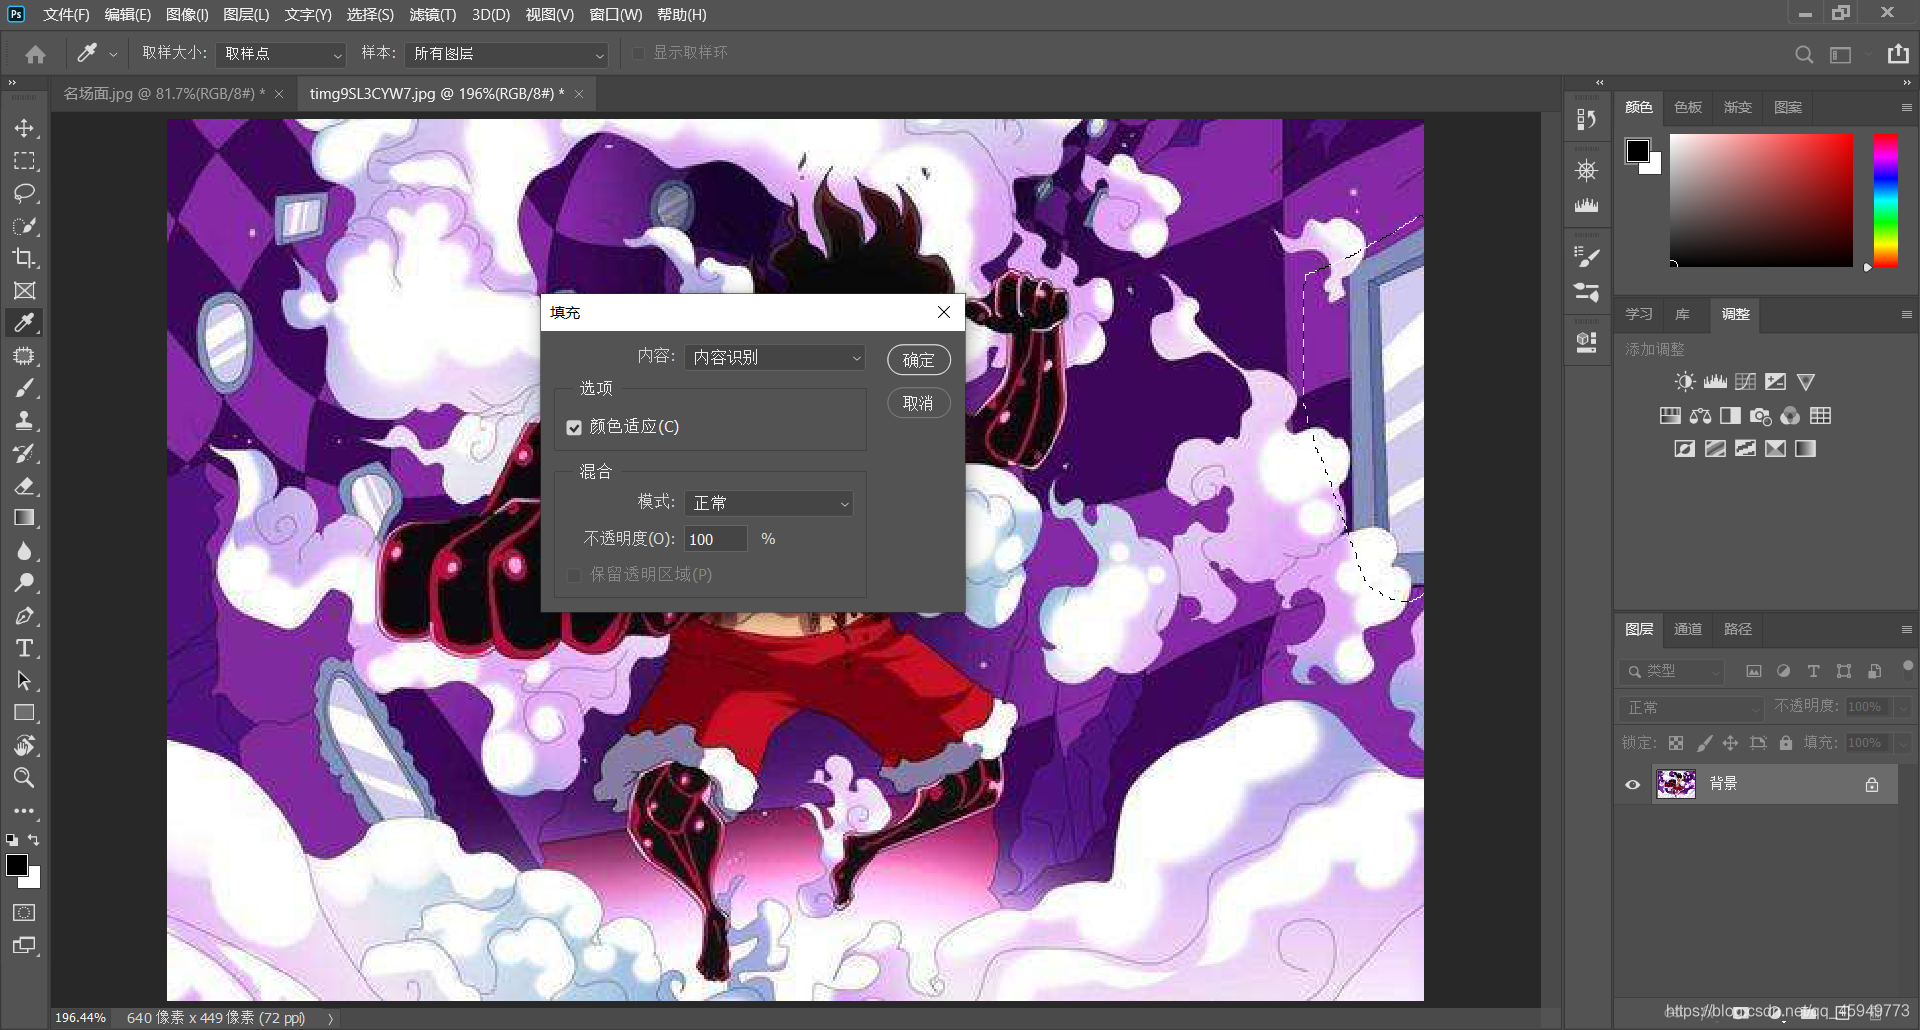Click the Opacity value field in Fill dialog

[x=716, y=539]
